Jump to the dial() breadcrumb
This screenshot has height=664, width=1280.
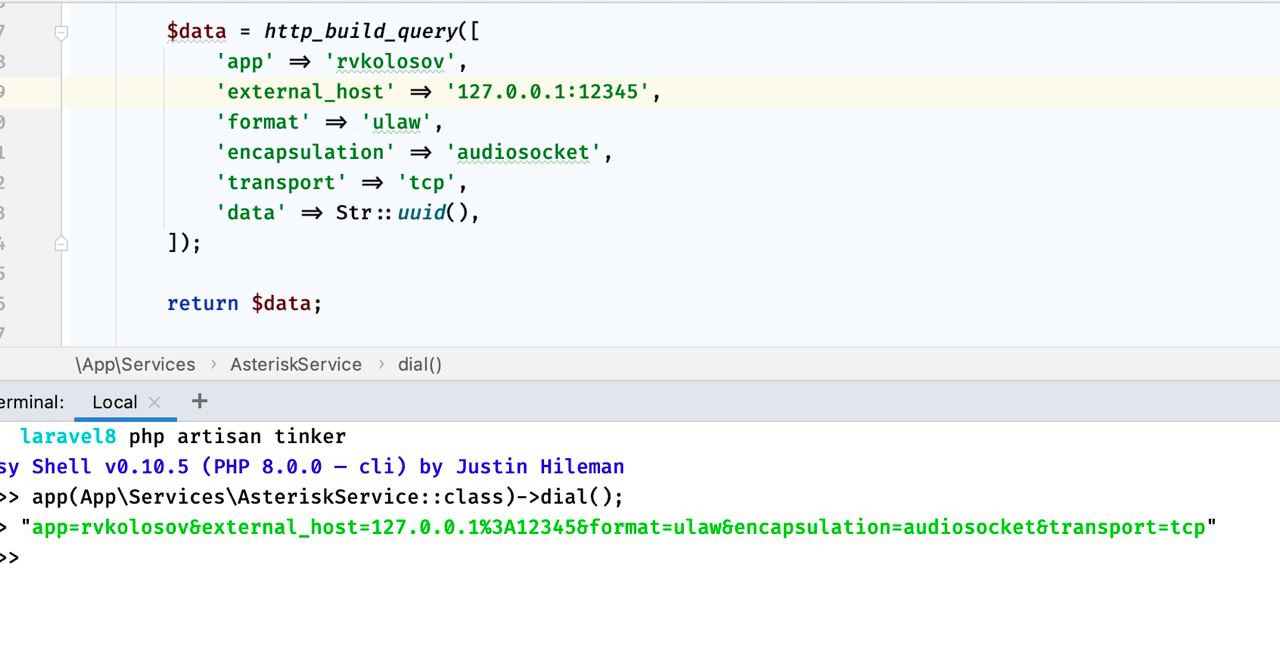[420, 365]
